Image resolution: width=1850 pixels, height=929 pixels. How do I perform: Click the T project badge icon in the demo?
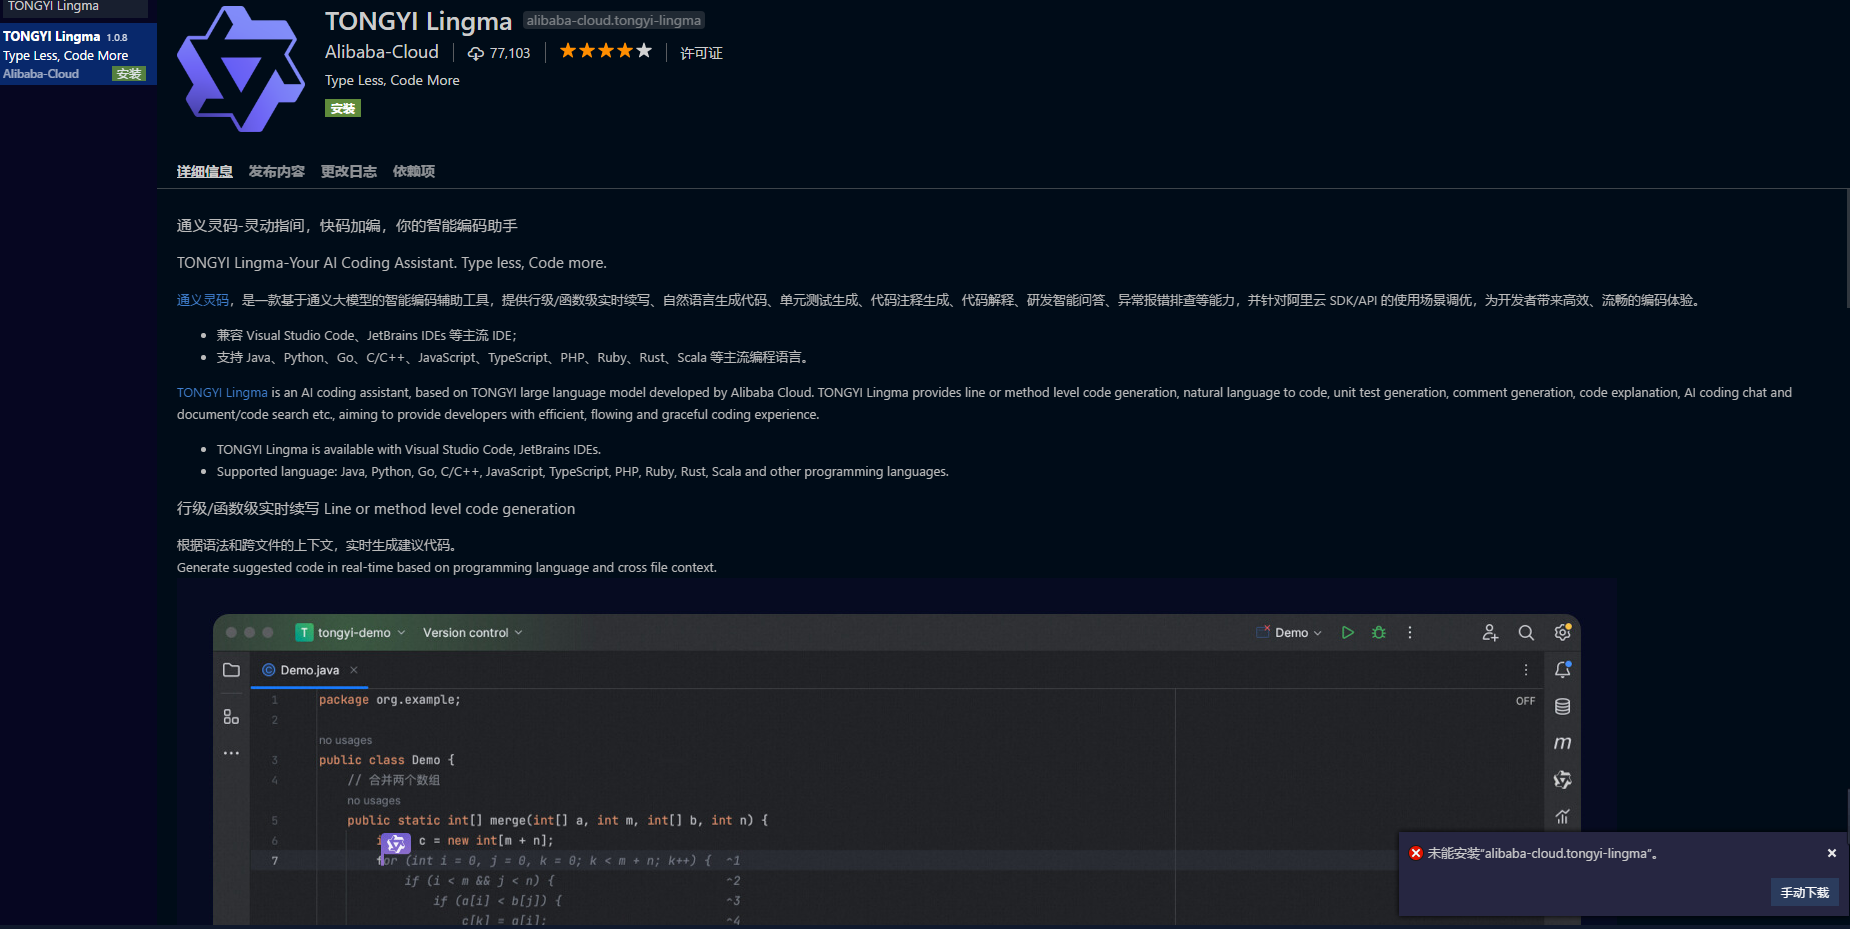pos(304,632)
